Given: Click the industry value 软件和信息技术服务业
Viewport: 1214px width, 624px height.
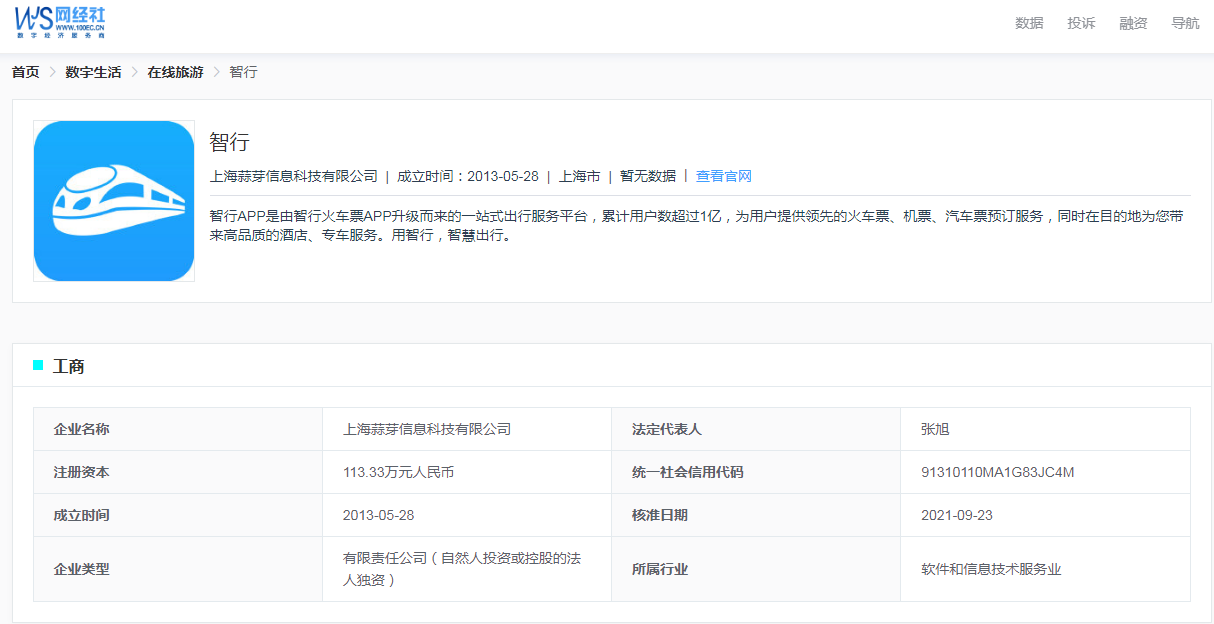Looking at the screenshot, I should coord(991,569).
